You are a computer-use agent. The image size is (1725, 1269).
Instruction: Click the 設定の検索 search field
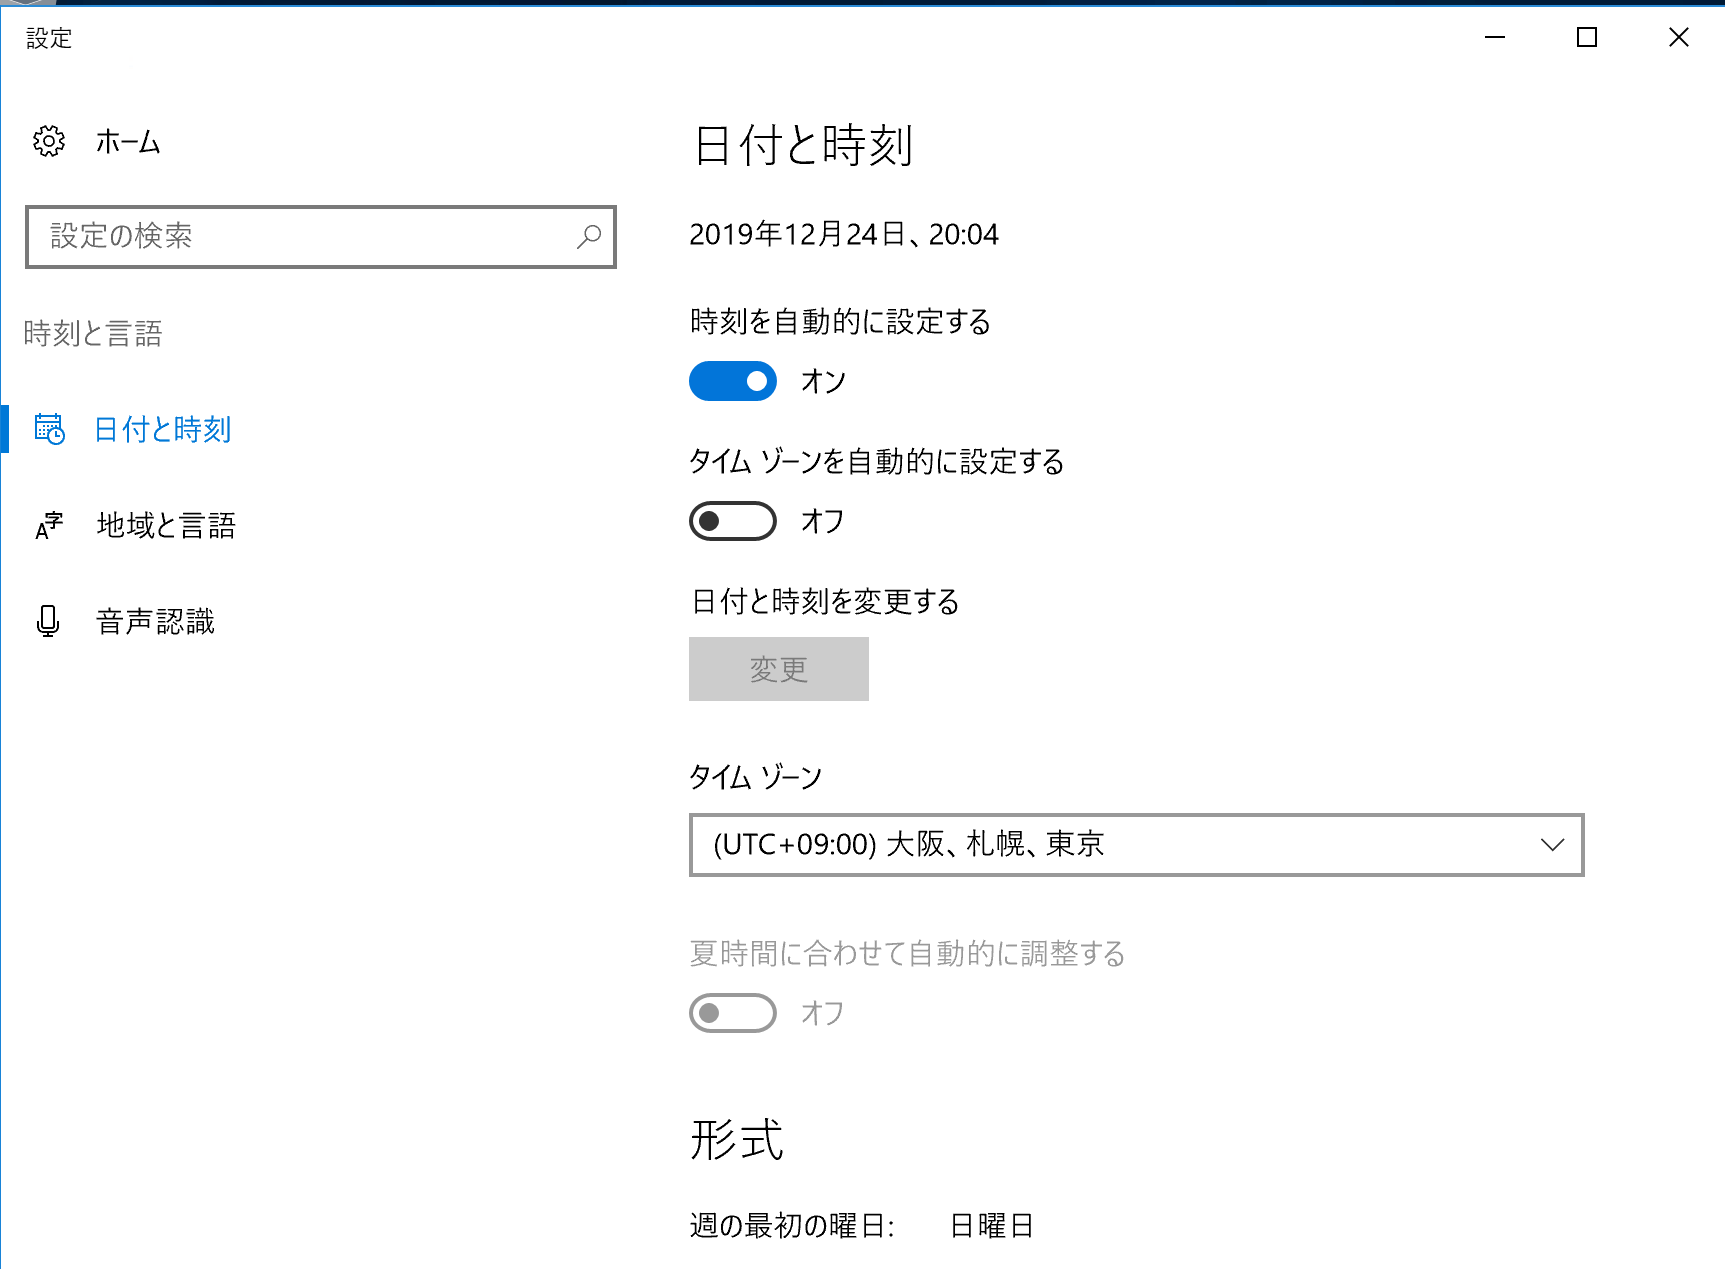[x=300, y=237]
